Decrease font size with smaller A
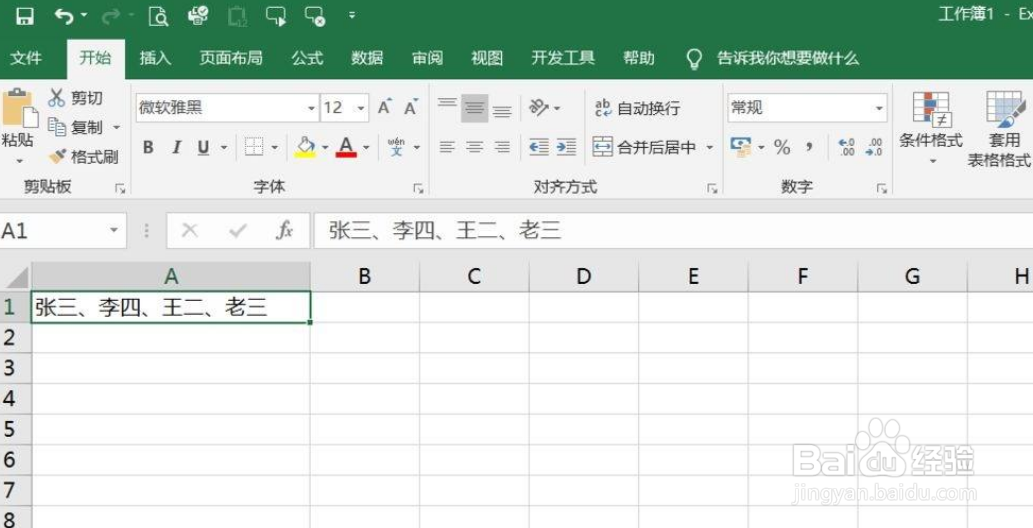 [412, 107]
